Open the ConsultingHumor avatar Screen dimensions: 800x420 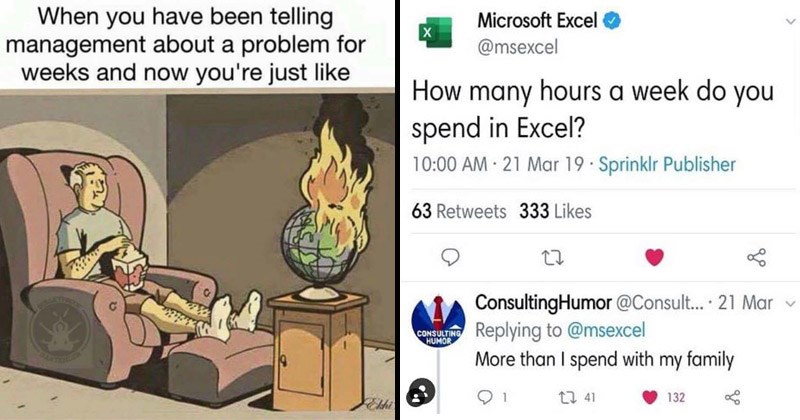(x=438, y=322)
